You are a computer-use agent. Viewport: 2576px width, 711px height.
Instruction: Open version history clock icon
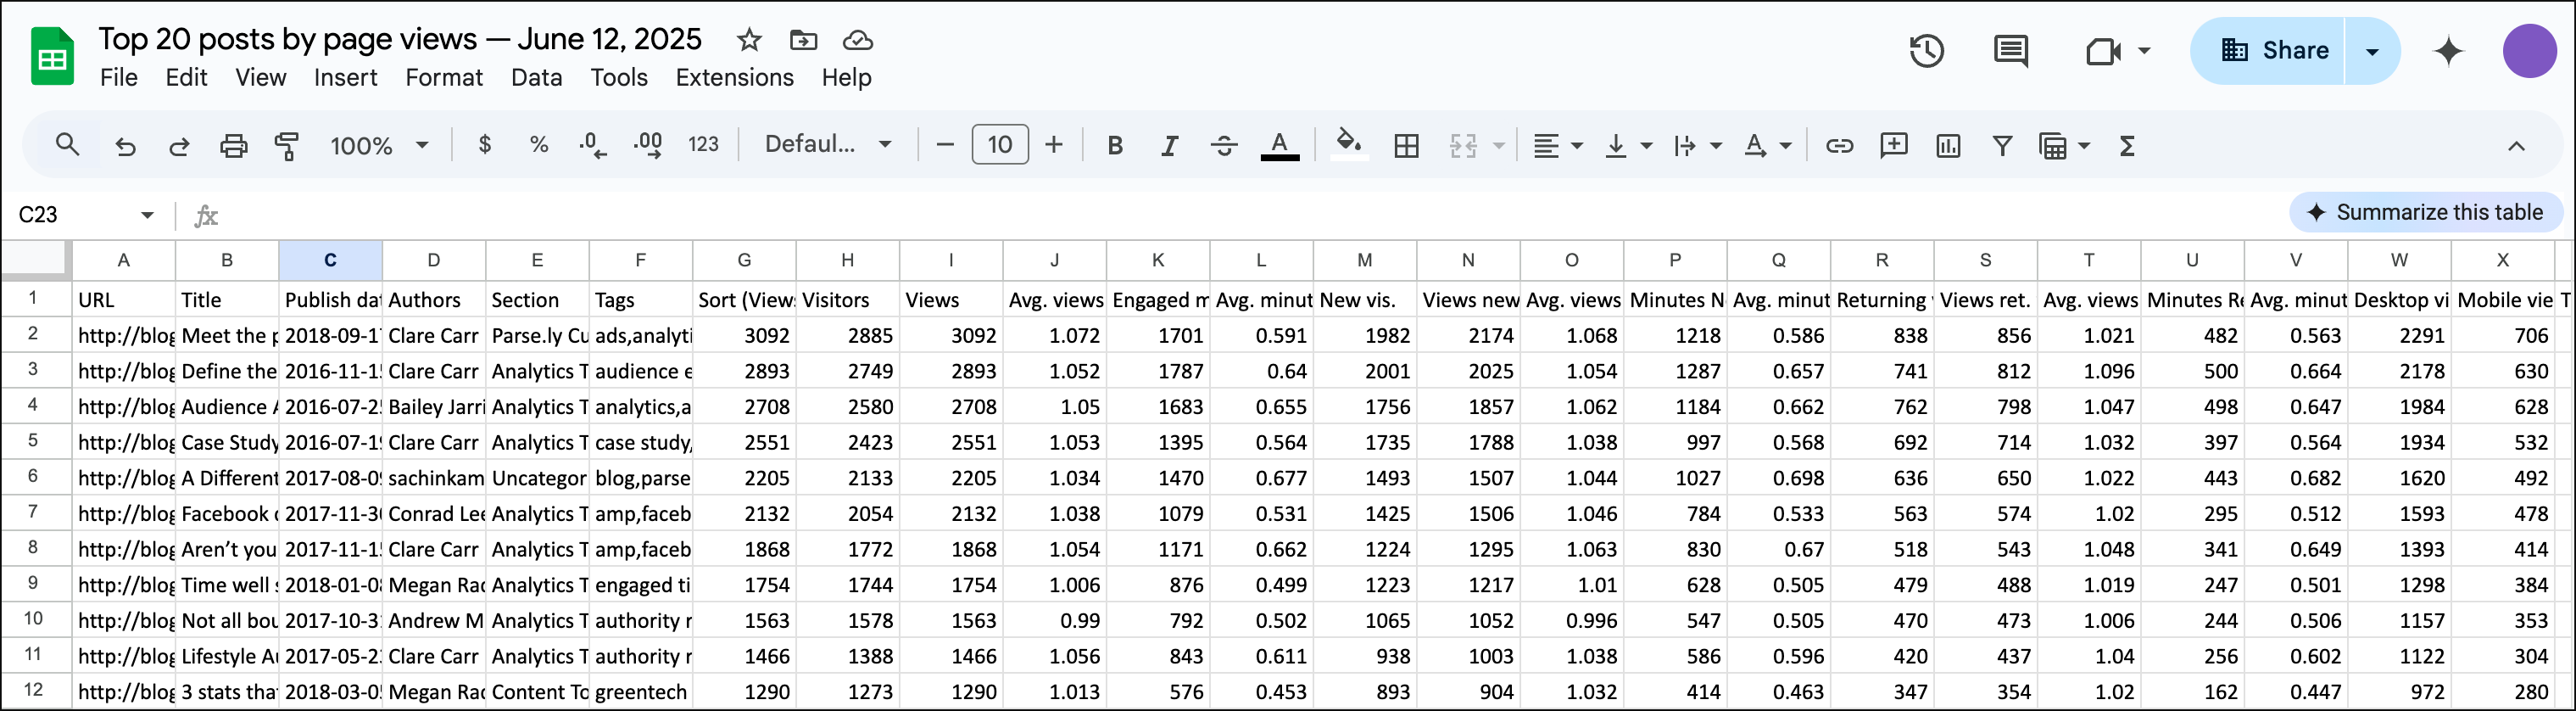(x=1926, y=51)
